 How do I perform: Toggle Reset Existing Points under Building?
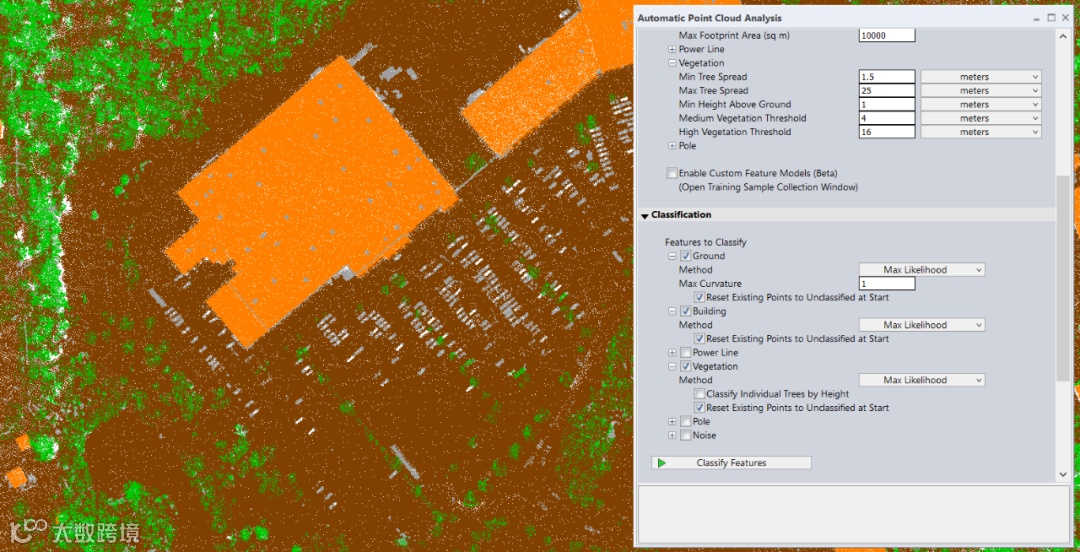pyautogui.click(x=699, y=338)
